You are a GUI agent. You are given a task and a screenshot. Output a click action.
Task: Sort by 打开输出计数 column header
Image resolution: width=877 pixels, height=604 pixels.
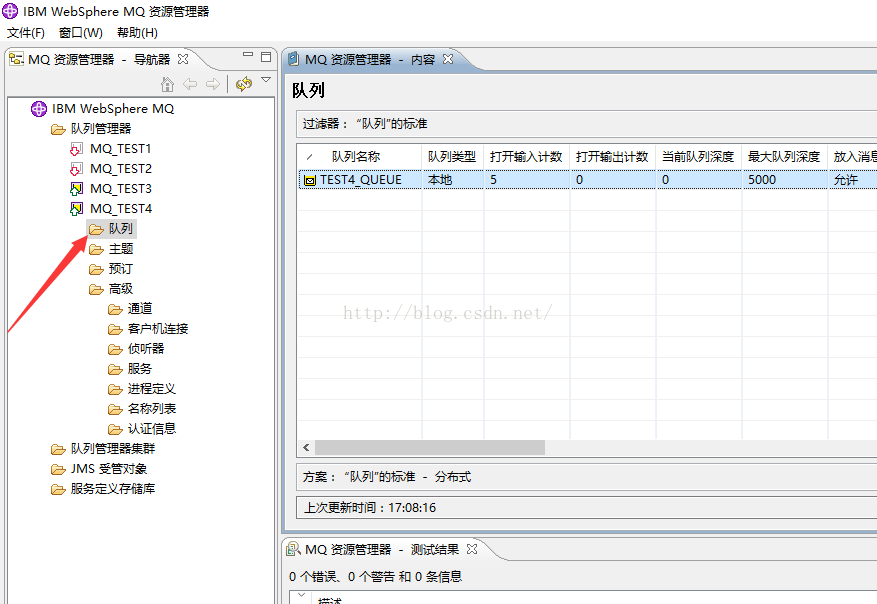pos(612,157)
